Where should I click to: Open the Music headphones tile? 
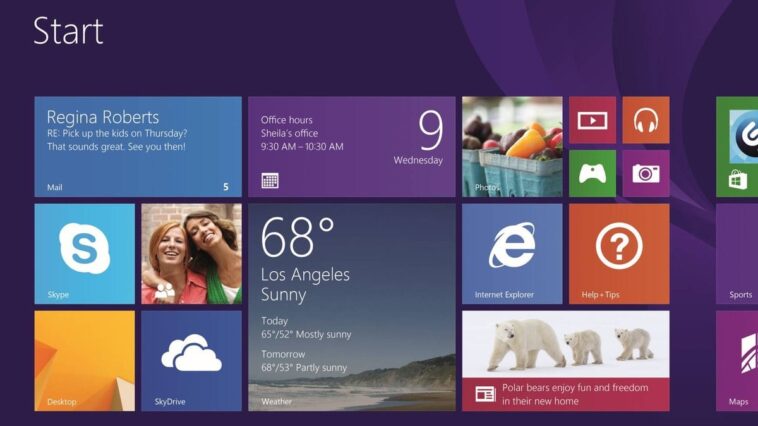[646, 120]
